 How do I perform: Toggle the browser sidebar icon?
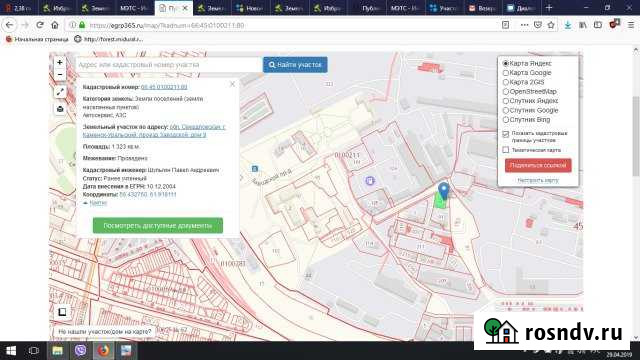[x=598, y=25]
